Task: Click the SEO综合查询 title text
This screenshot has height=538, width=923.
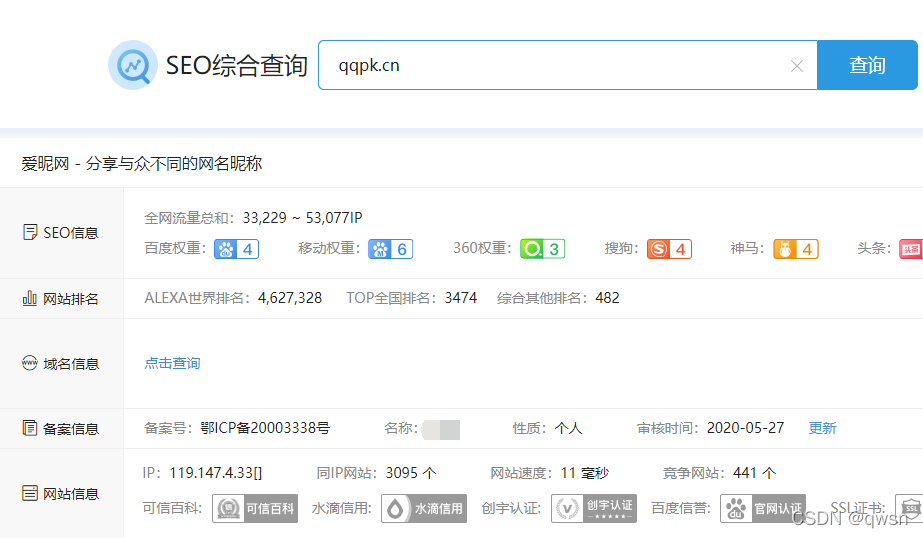Action: point(237,65)
